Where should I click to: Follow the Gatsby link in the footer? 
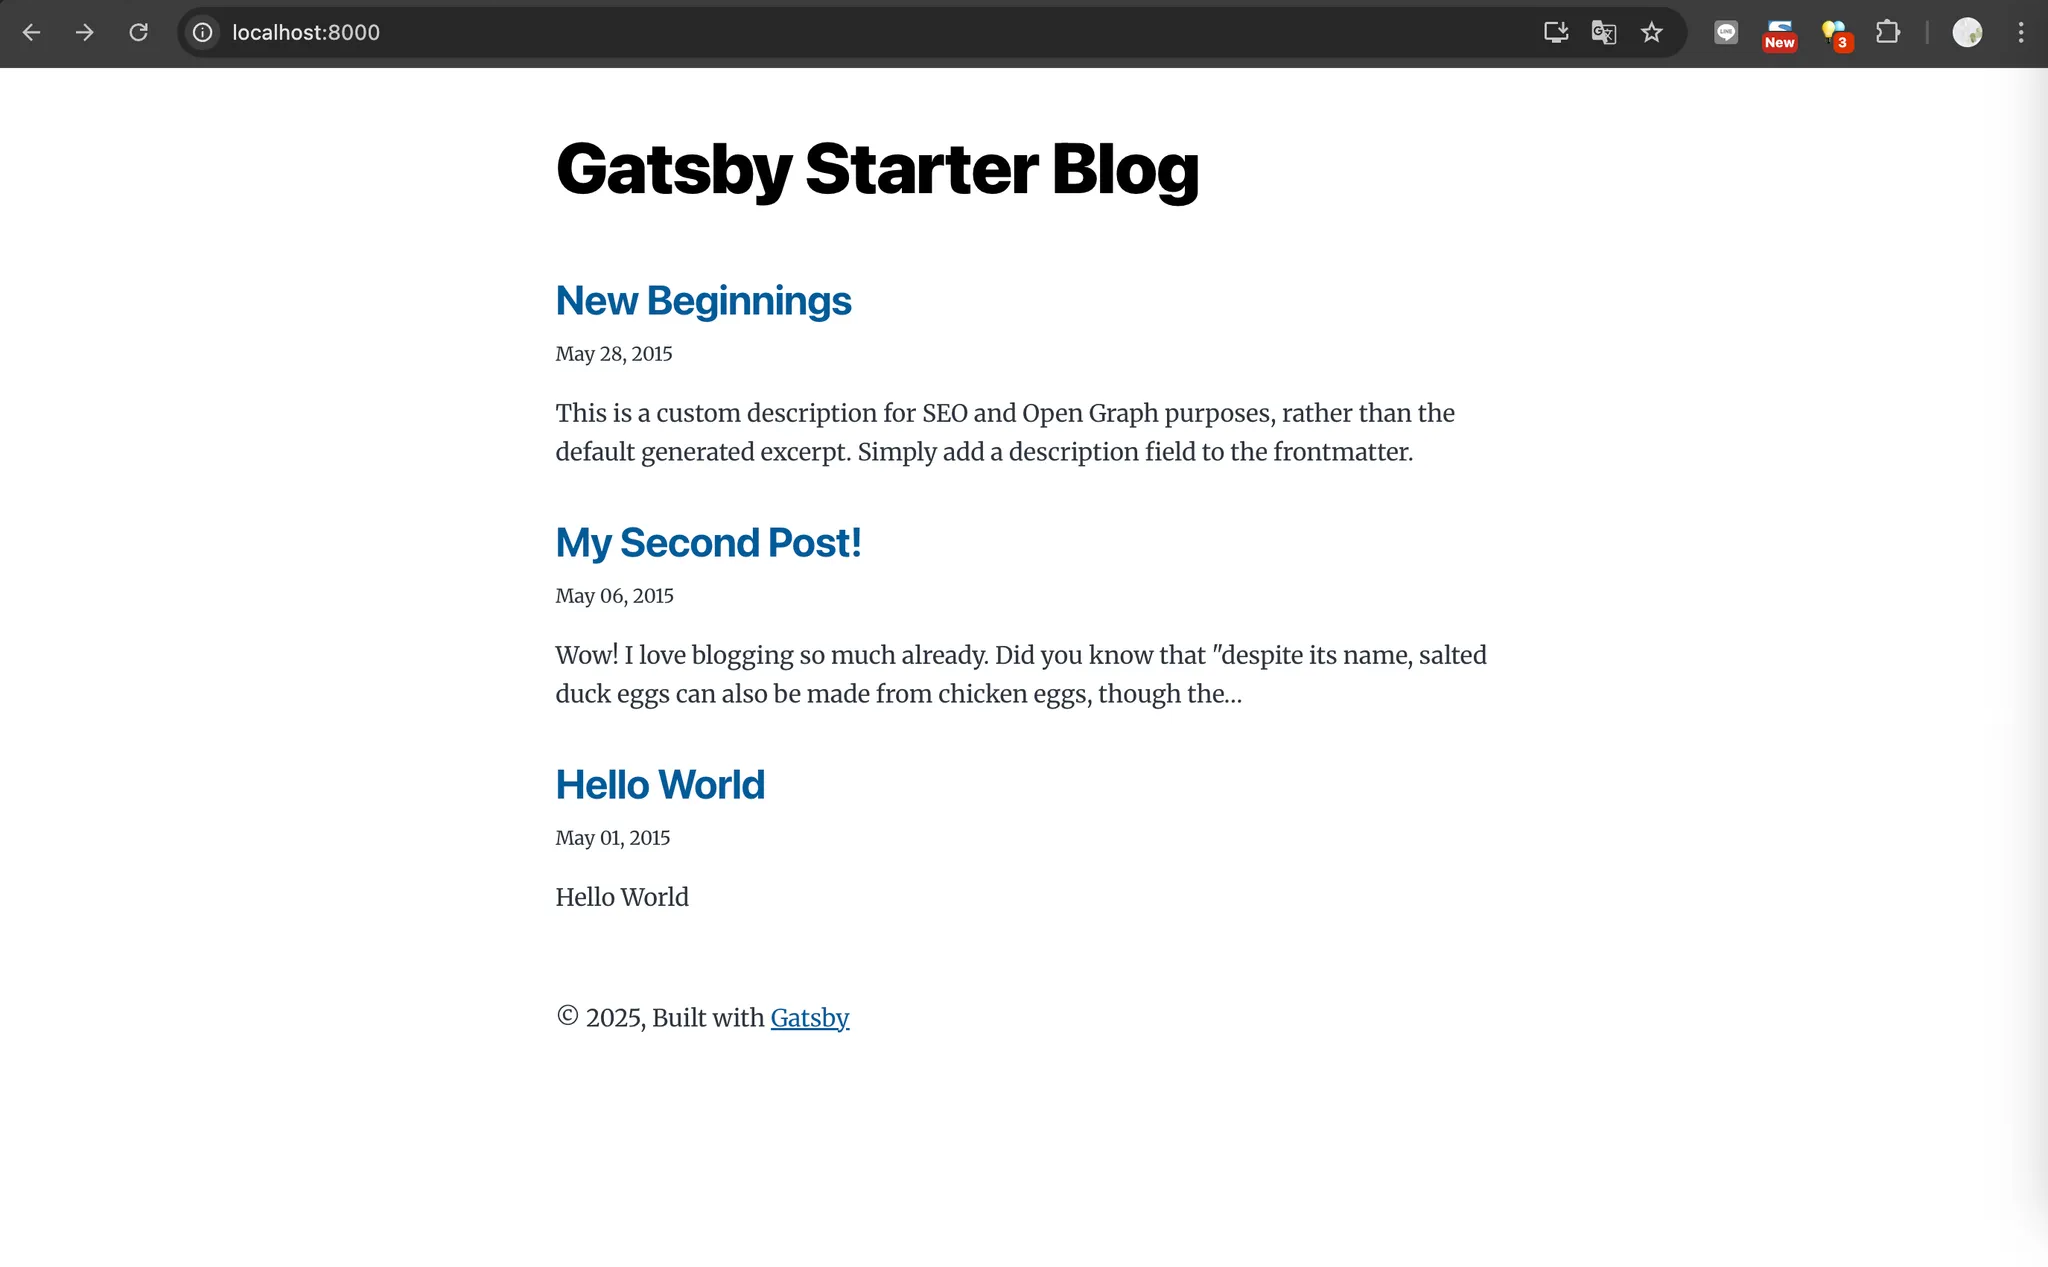click(810, 1018)
